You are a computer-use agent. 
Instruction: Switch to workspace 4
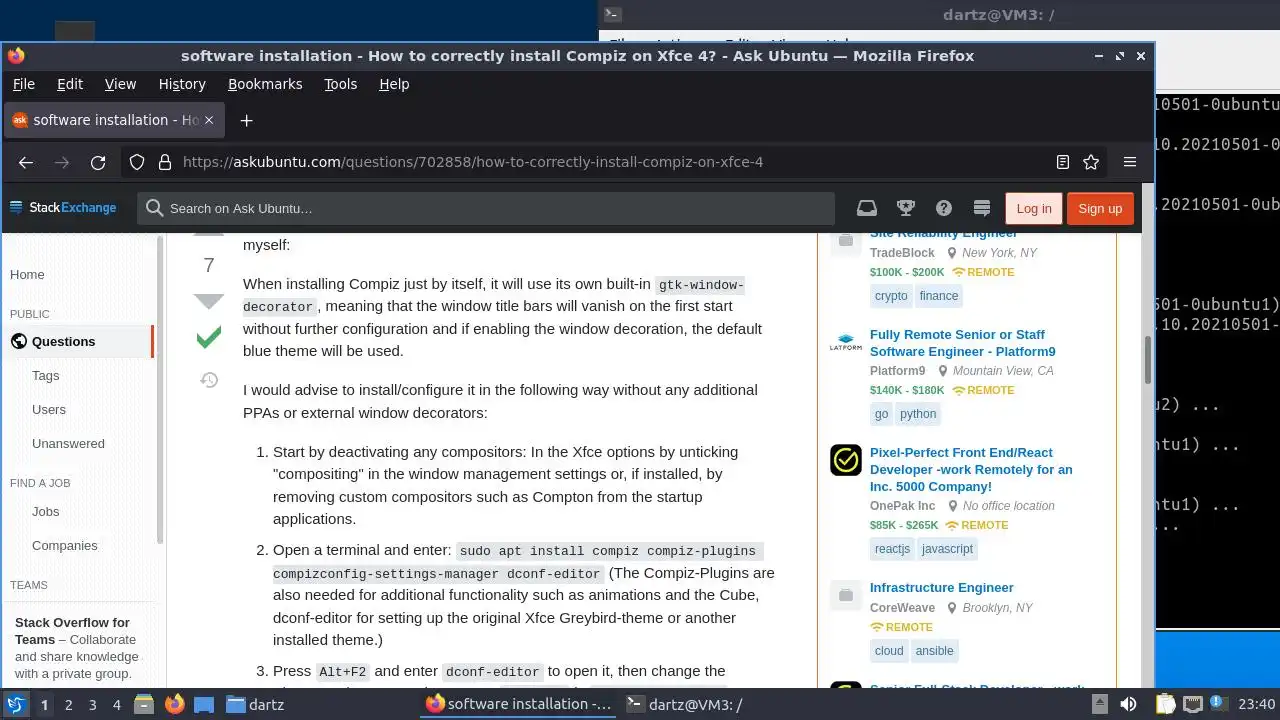pos(117,704)
